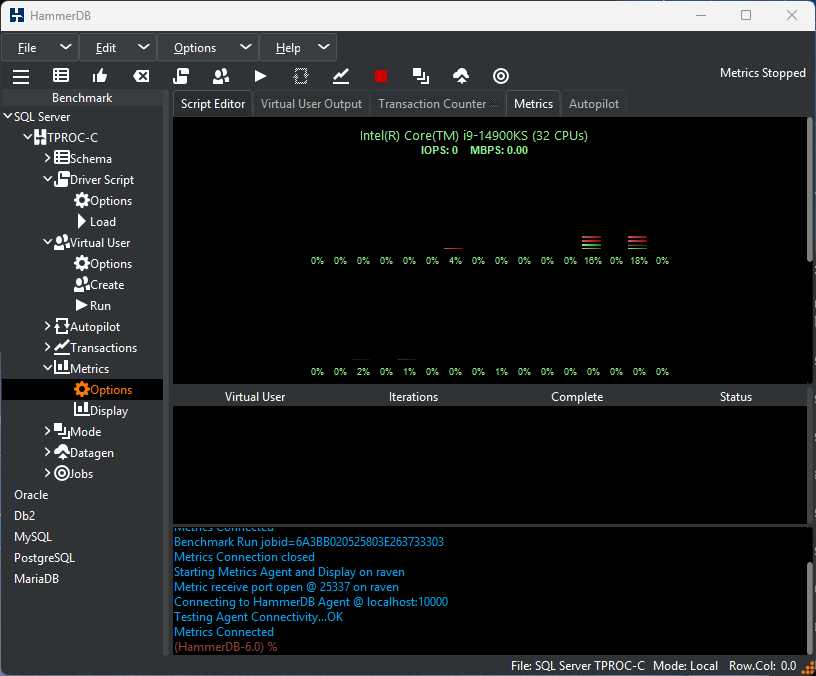This screenshot has width=816, height=676.
Task: Click the thumbs-up test connection icon
Action: click(100, 76)
